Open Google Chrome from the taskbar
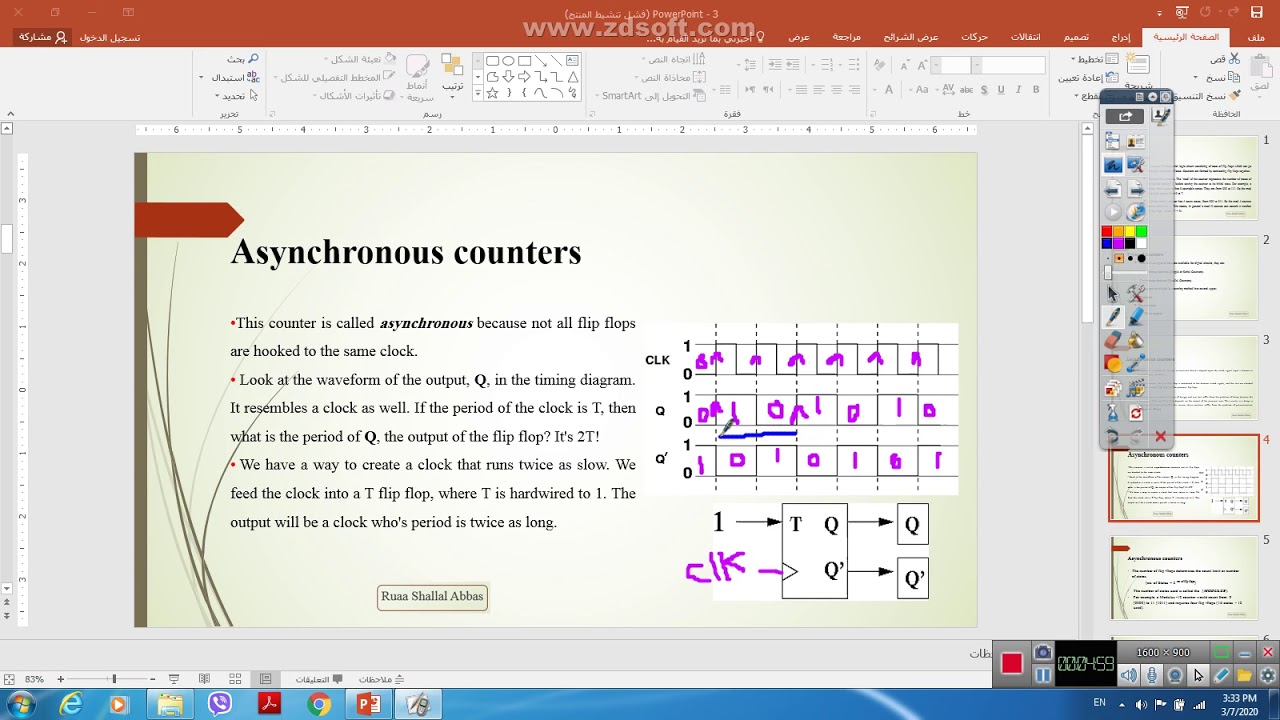The image size is (1280, 720). [x=318, y=705]
